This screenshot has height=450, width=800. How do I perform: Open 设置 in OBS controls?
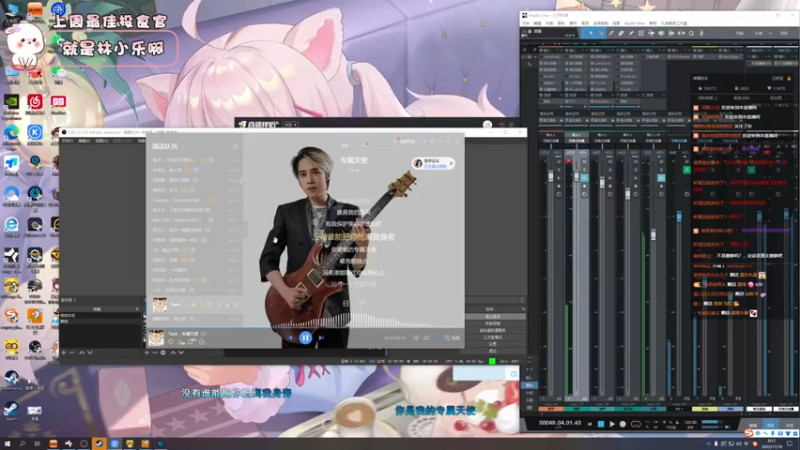coord(492,344)
